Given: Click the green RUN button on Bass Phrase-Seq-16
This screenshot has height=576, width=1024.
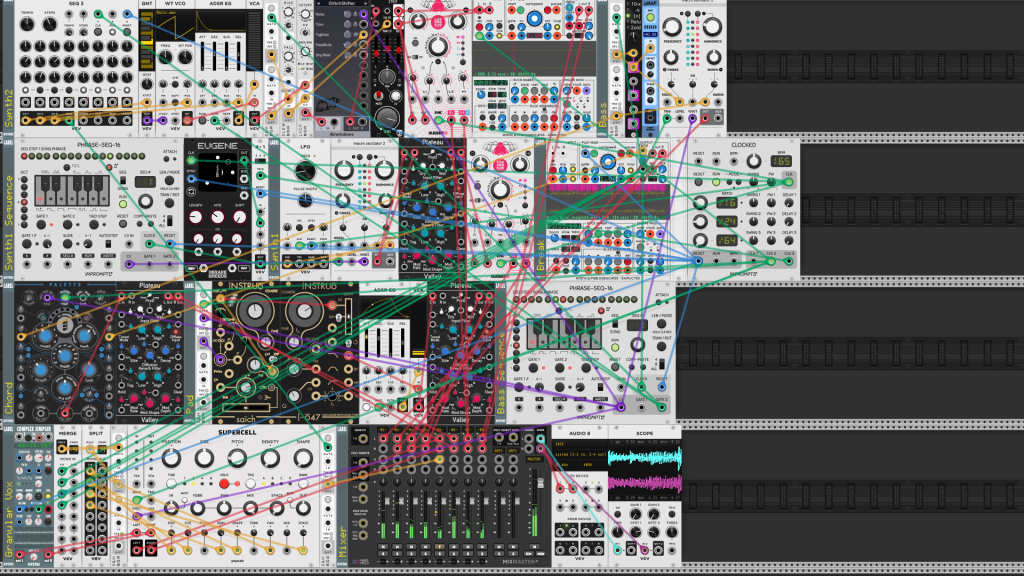Looking at the screenshot, I should tap(615, 347).
